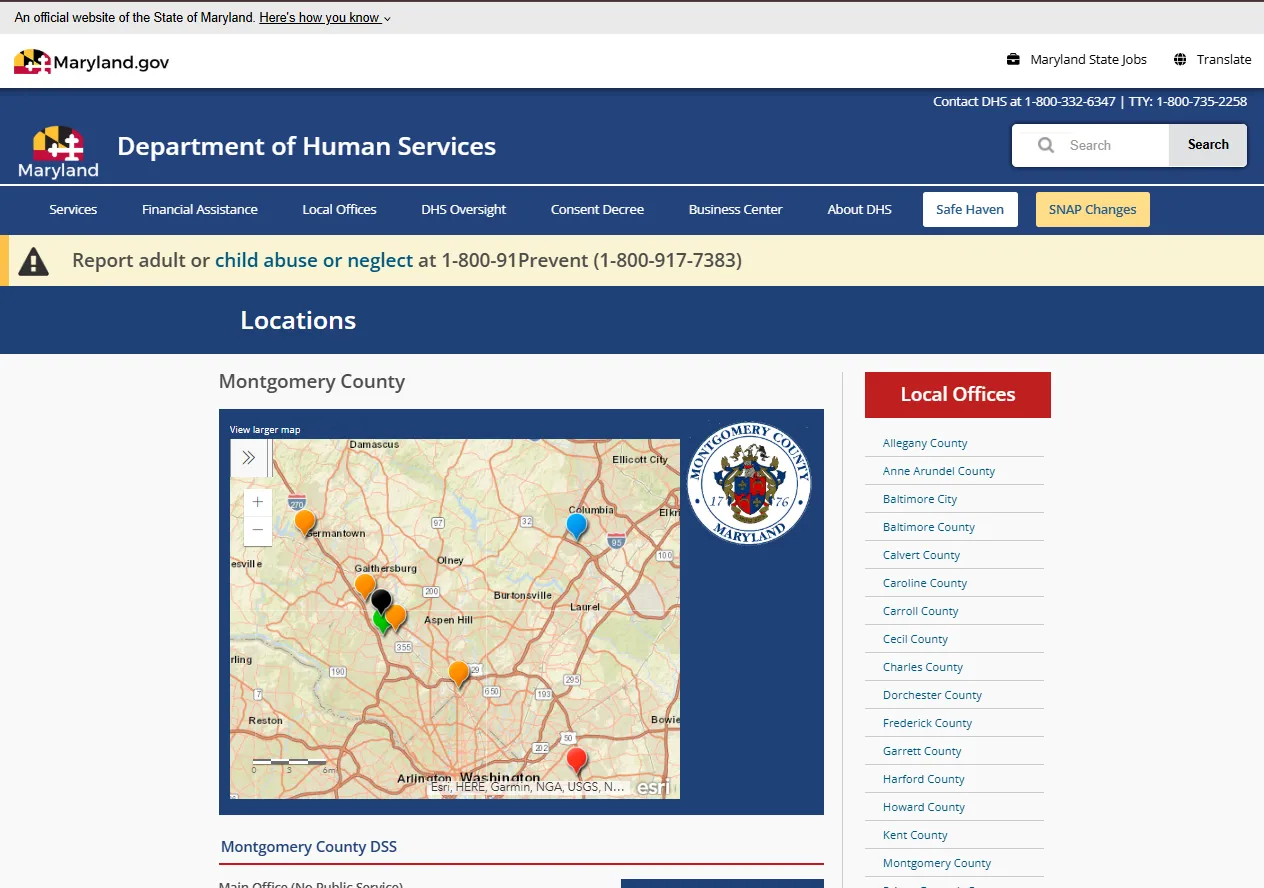The width and height of the screenshot is (1264, 888).
Task: Select the black map pin near Gaithersburg
Action: pos(381,600)
